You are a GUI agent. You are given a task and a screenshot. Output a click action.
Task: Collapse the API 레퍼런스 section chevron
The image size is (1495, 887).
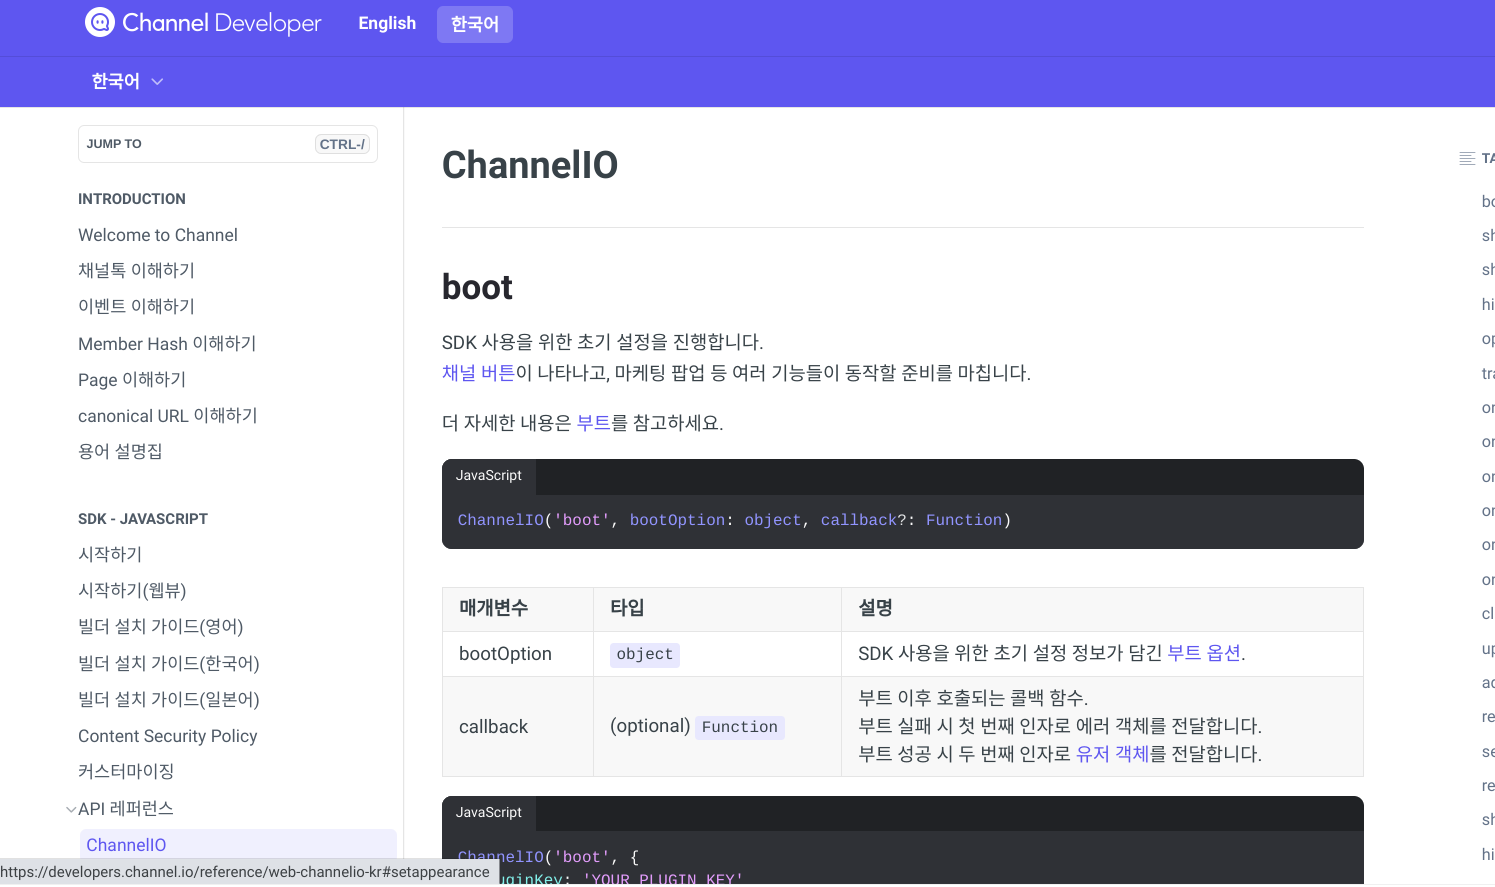71,809
